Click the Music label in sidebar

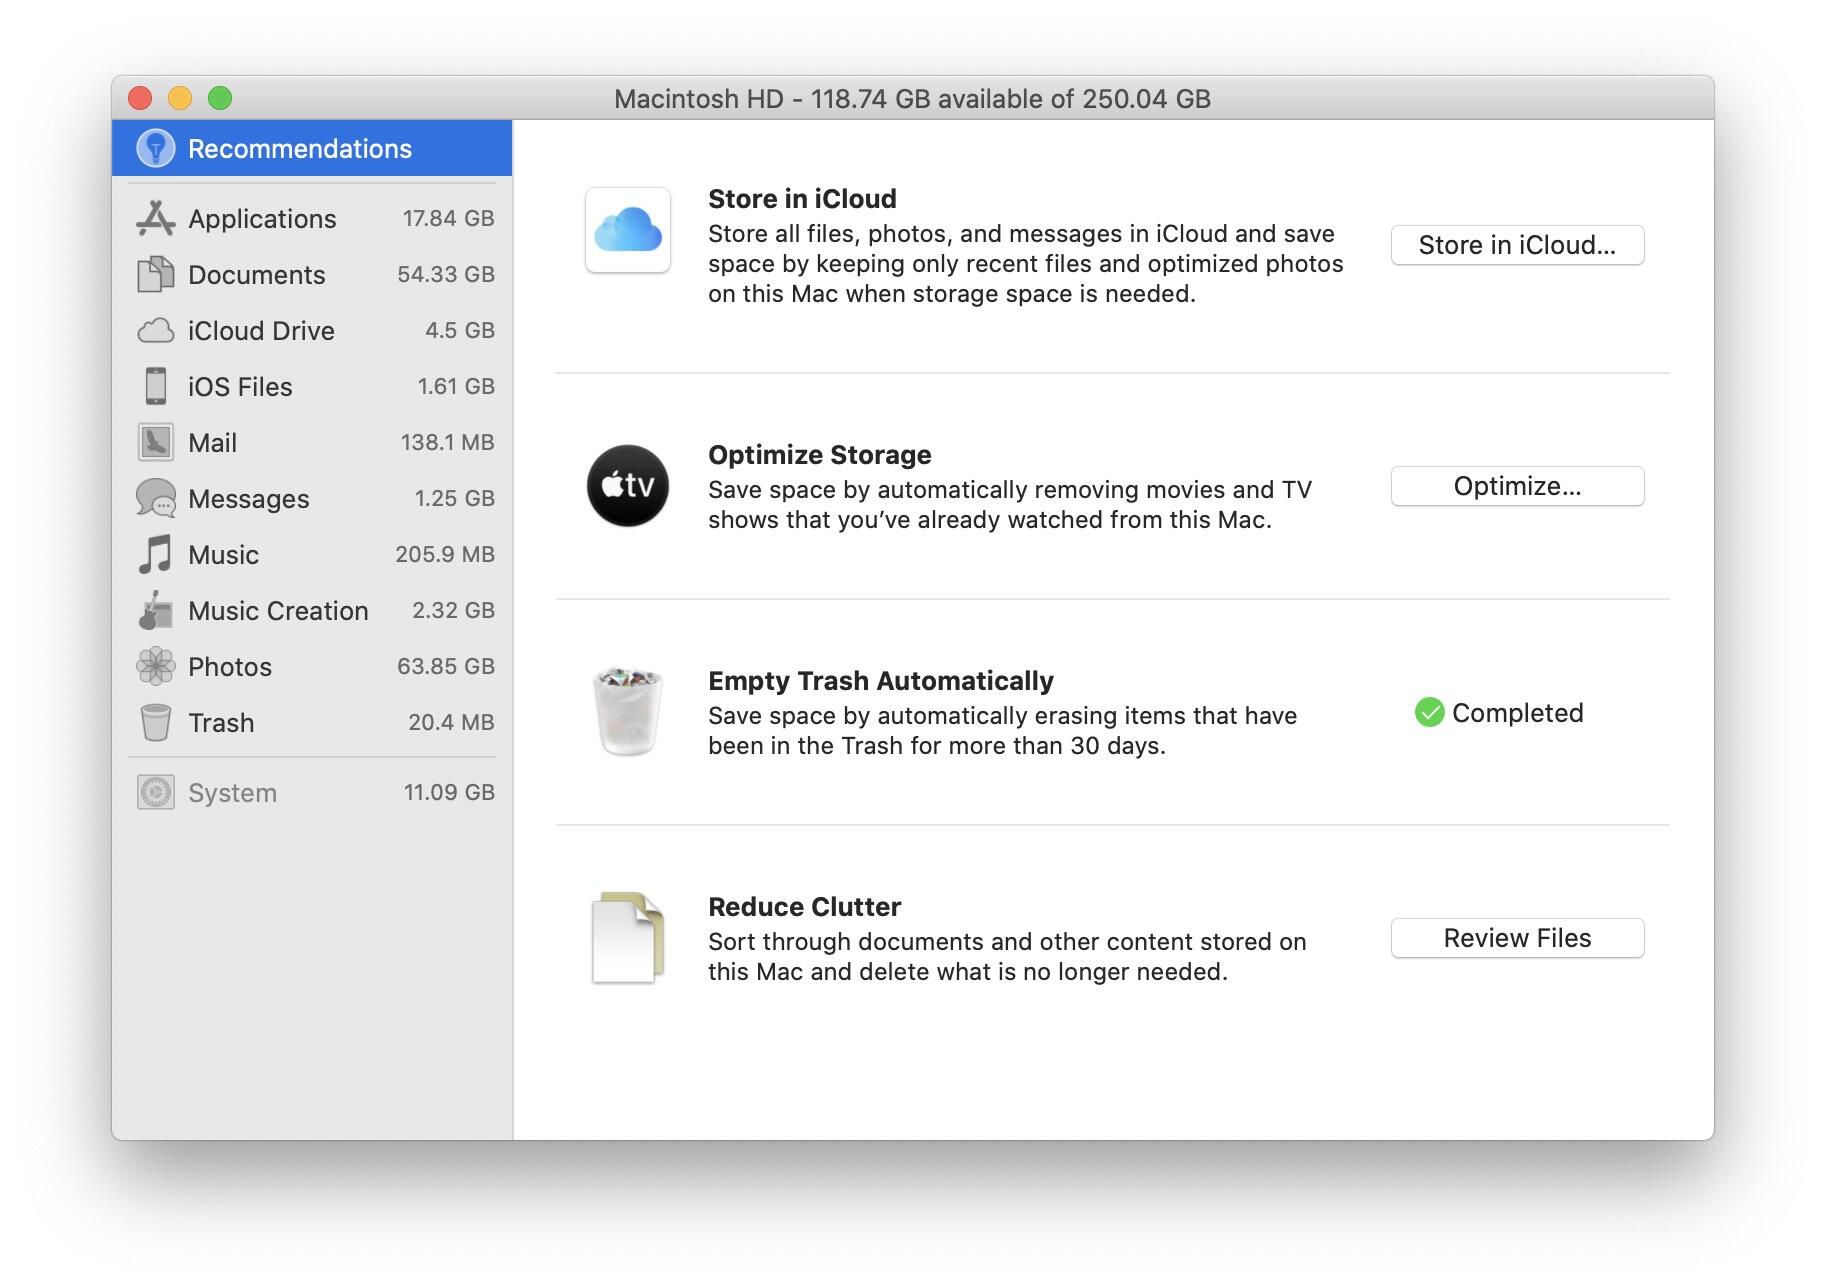point(223,555)
